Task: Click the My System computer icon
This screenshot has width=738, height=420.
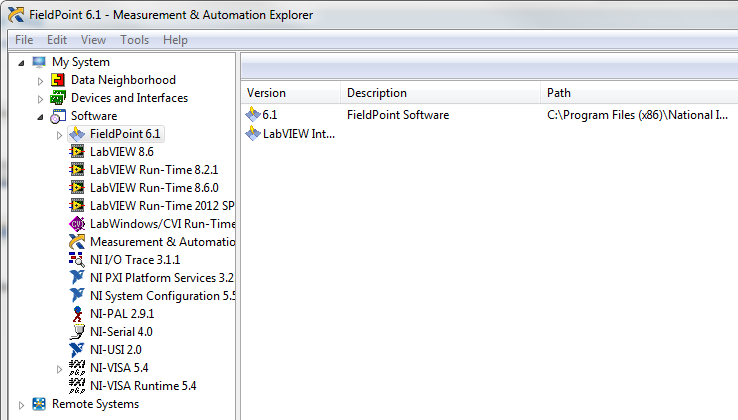Action: click(39, 62)
